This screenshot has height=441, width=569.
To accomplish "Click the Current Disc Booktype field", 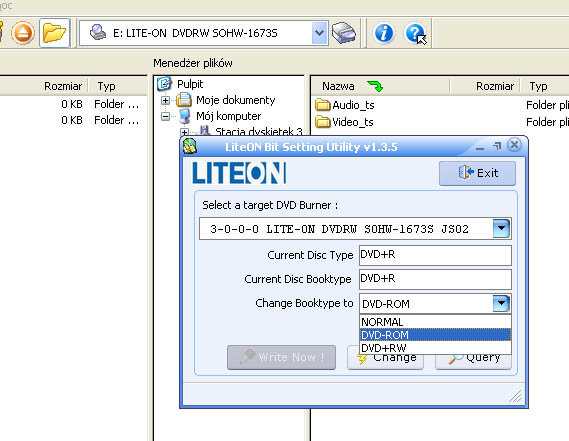I will (435, 279).
